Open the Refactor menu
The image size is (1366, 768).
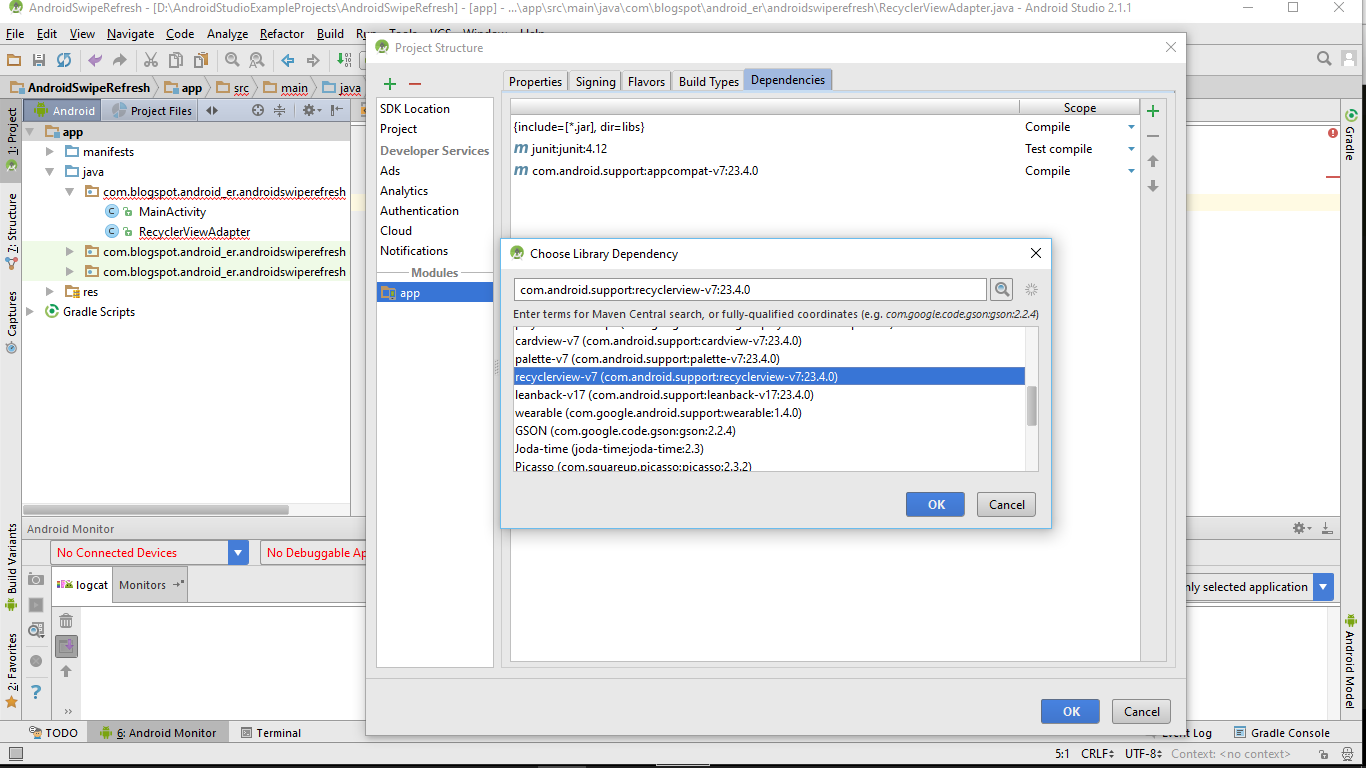coord(282,34)
